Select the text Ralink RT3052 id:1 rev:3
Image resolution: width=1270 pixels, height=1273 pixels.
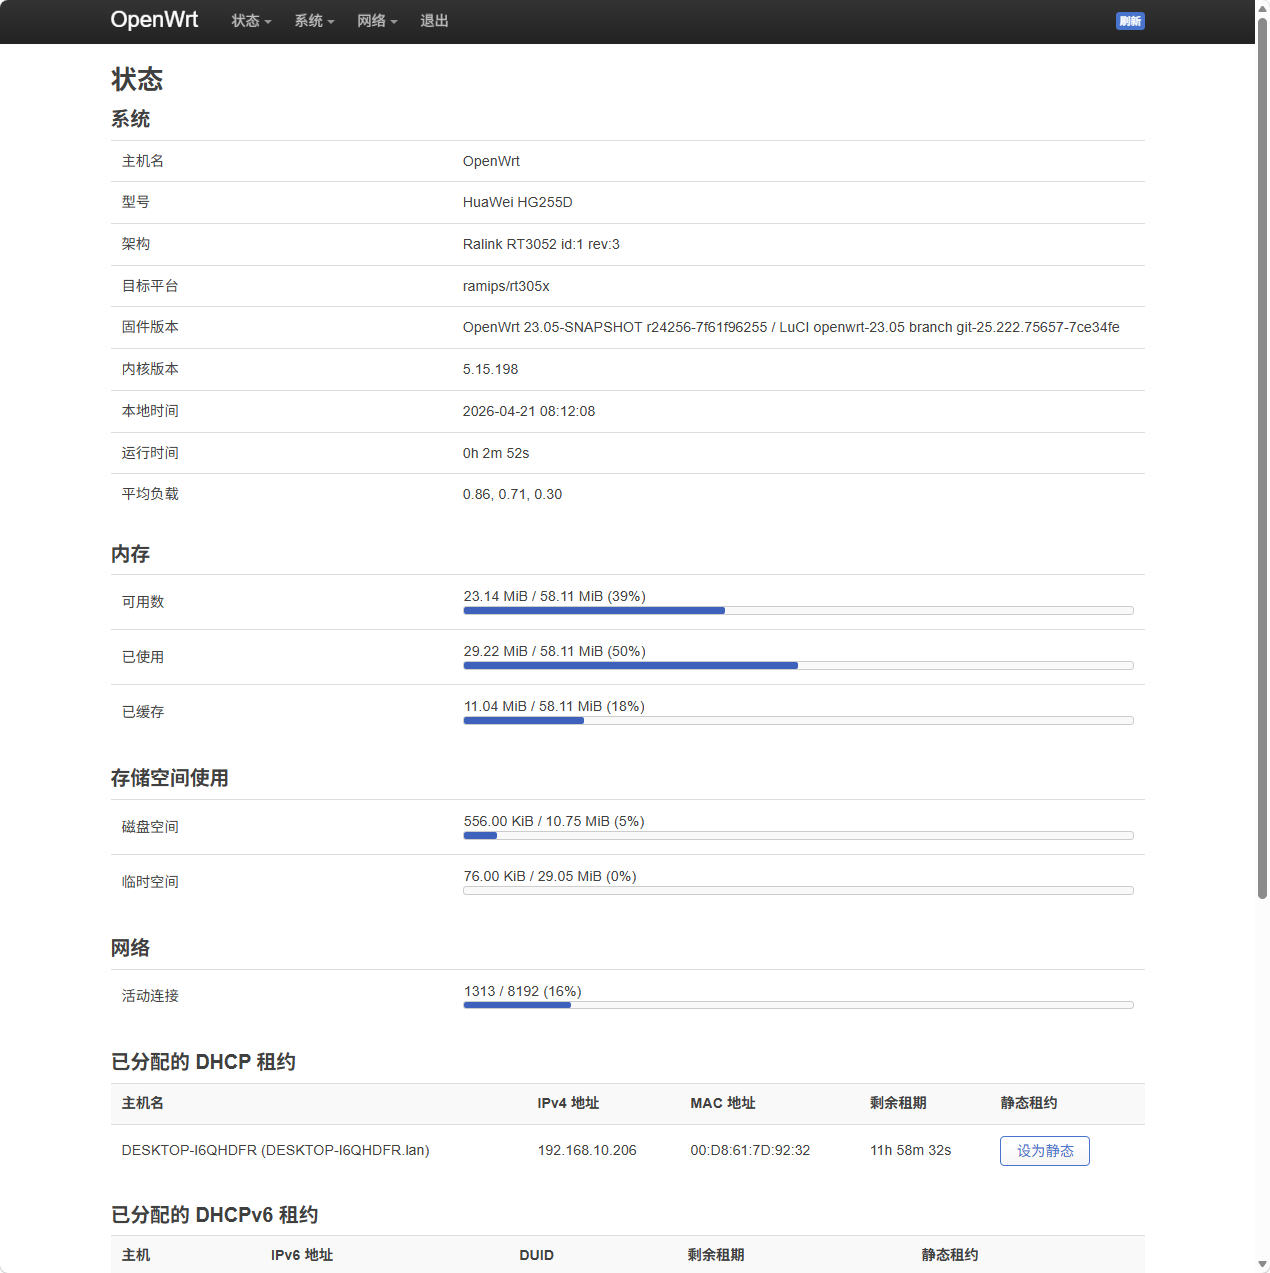[541, 244]
